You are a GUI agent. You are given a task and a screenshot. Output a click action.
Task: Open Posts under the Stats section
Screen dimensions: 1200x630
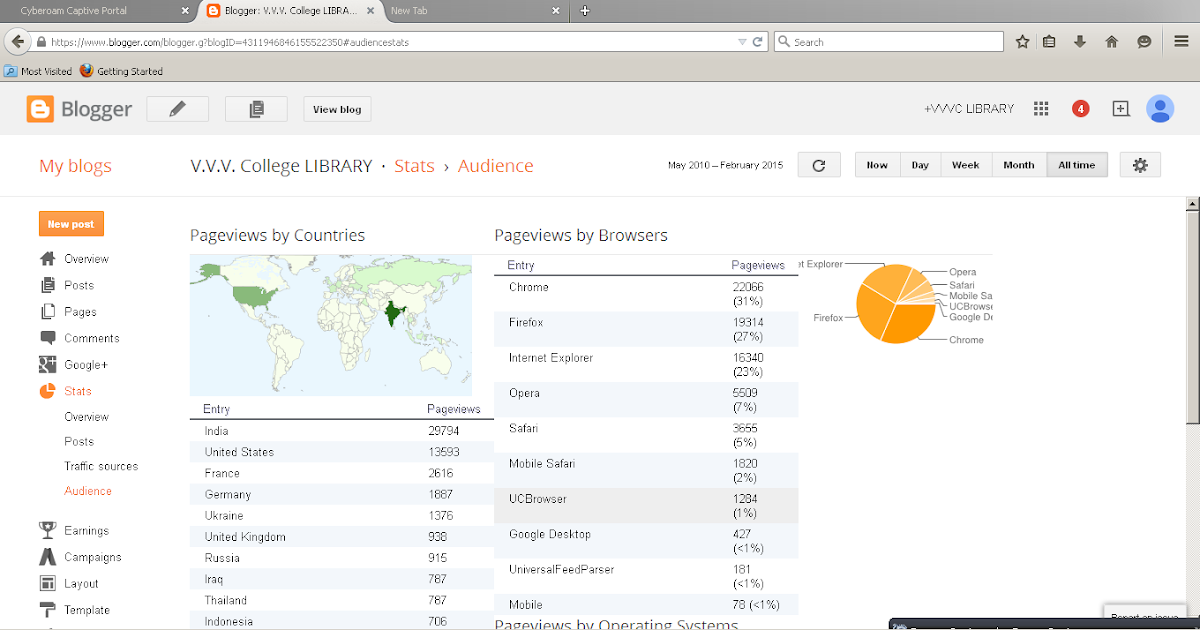[79, 441]
